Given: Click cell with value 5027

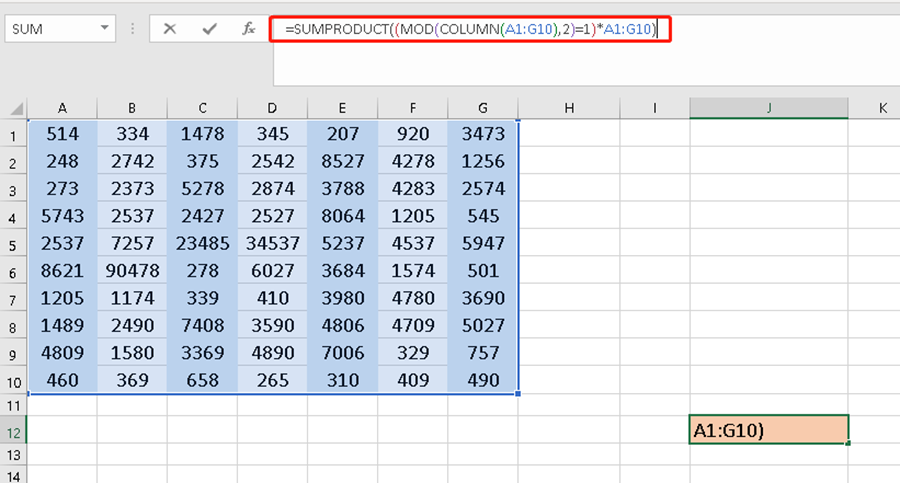Looking at the screenshot, I should [483, 326].
